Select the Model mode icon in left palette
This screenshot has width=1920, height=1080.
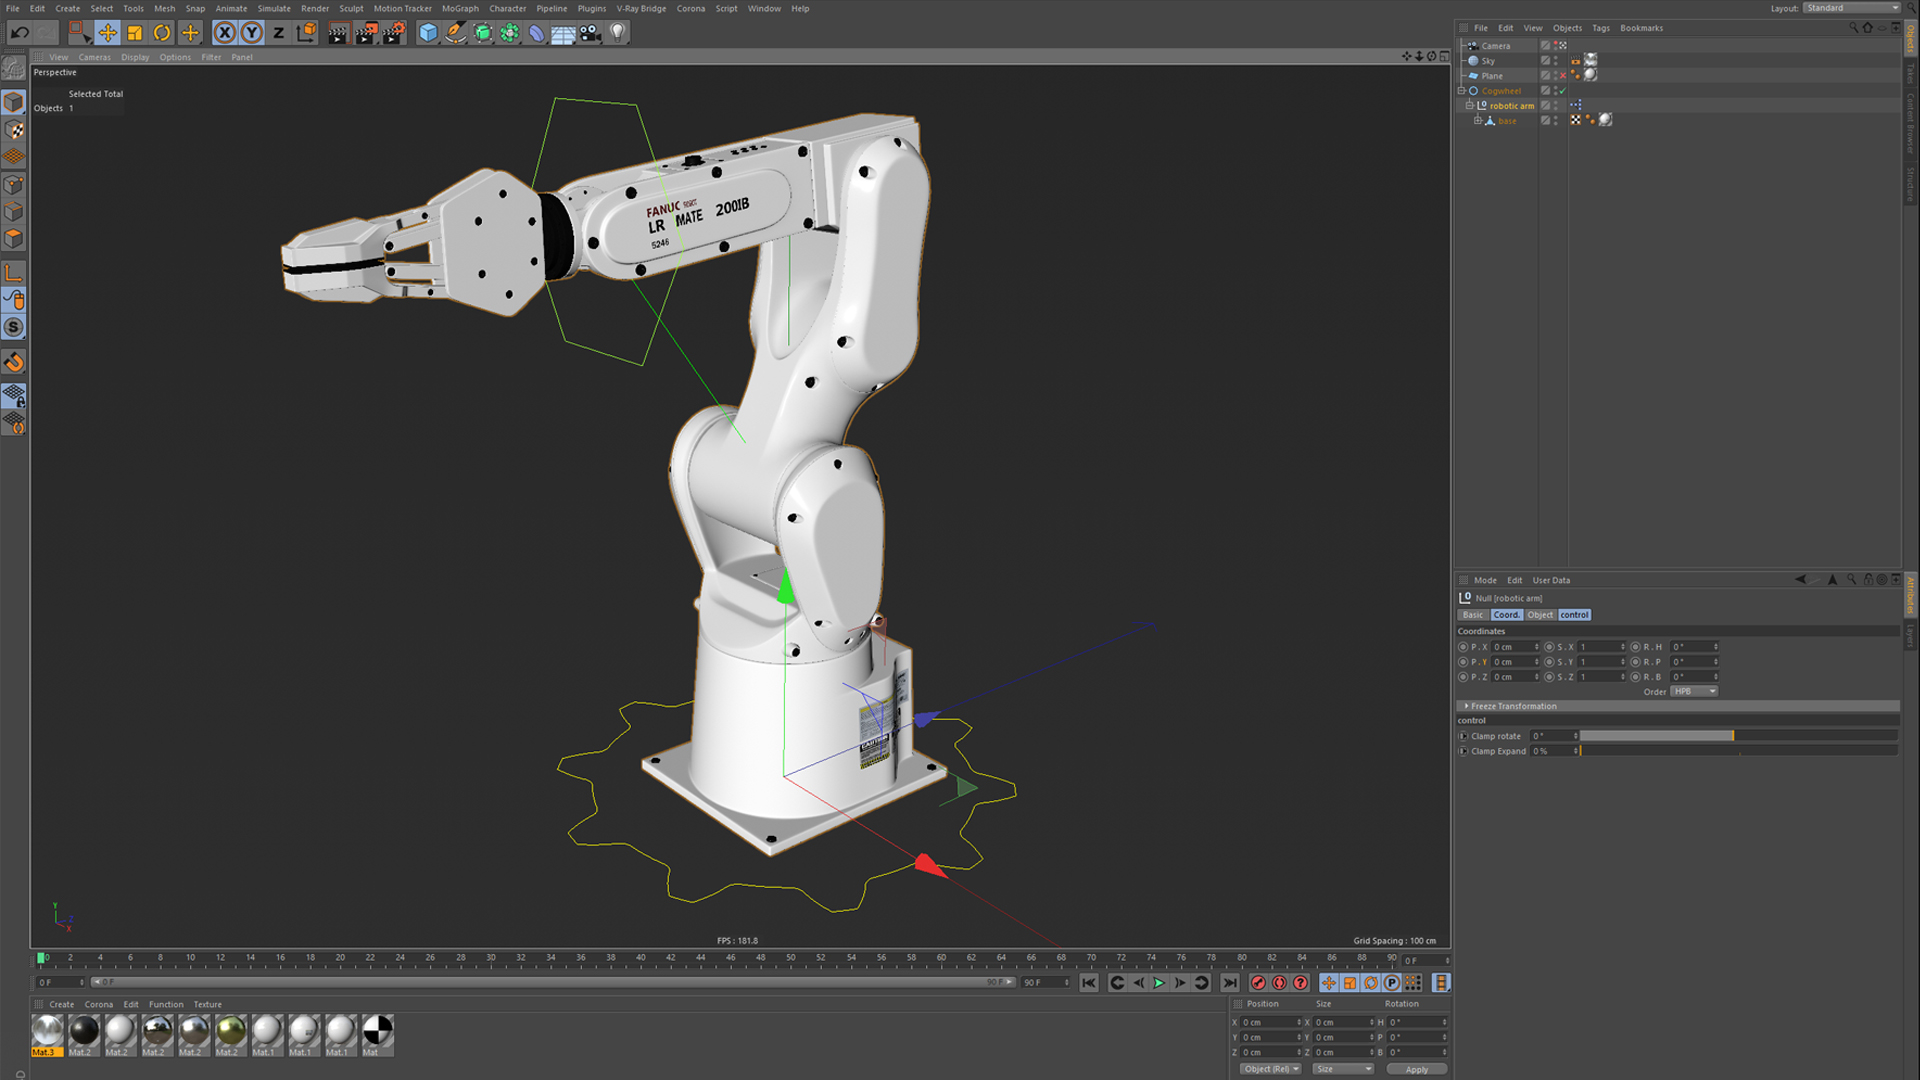tap(14, 102)
